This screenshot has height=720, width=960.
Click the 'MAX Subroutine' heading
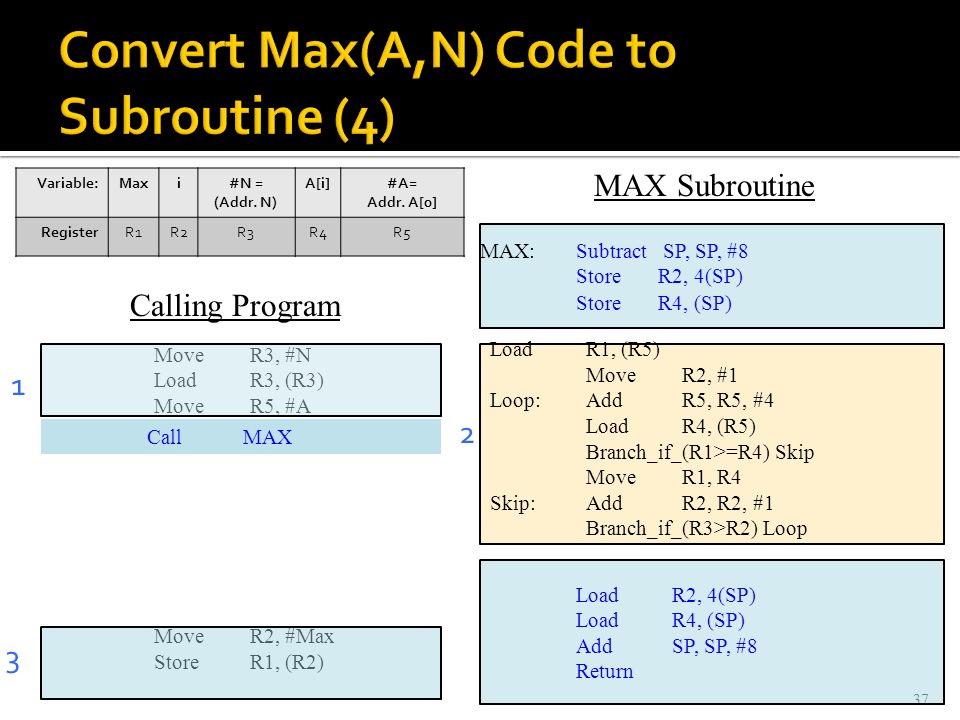pos(704,186)
